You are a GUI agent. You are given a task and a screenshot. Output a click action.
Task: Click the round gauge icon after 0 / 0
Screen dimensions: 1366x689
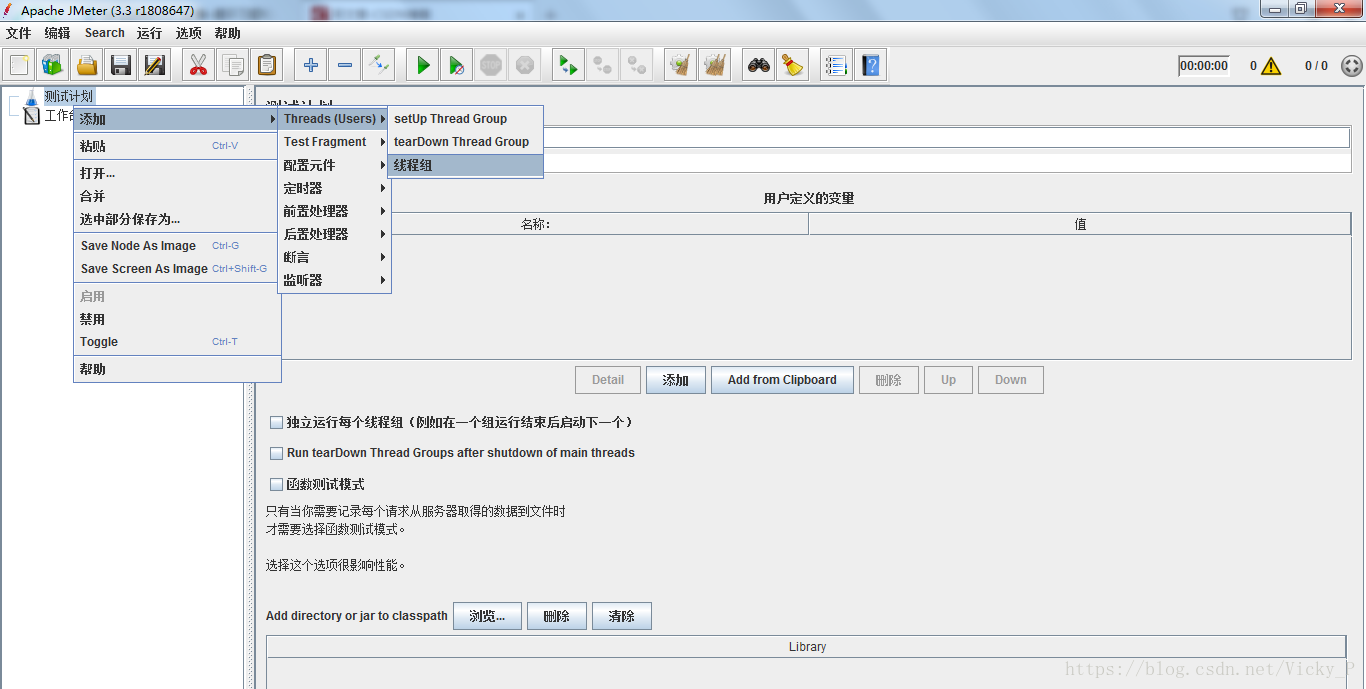tap(1351, 66)
